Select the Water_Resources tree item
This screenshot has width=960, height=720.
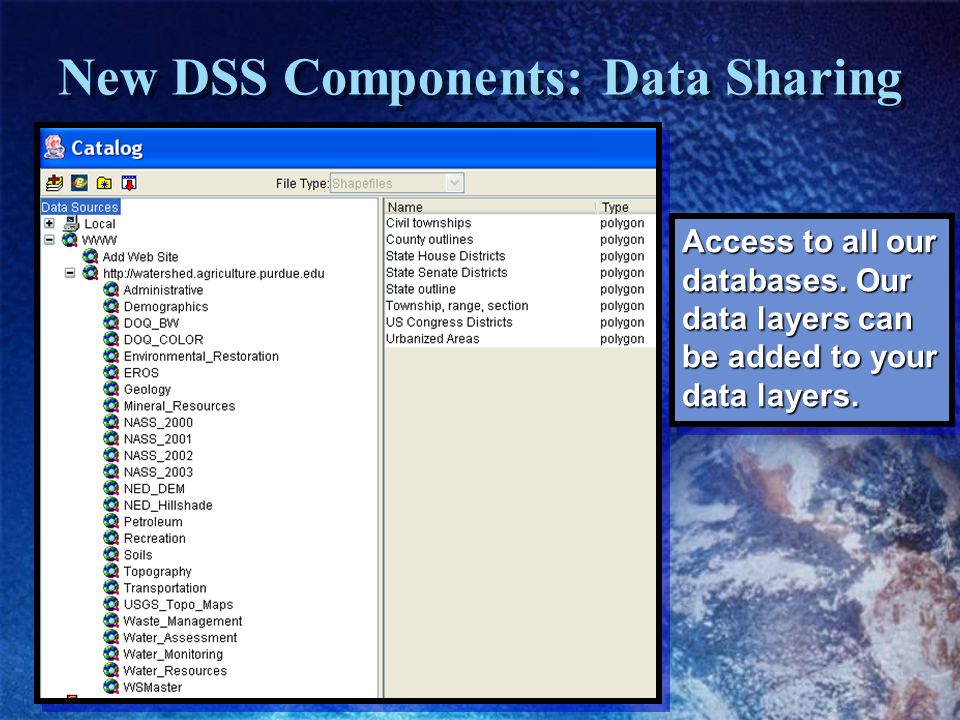point(175,670)
